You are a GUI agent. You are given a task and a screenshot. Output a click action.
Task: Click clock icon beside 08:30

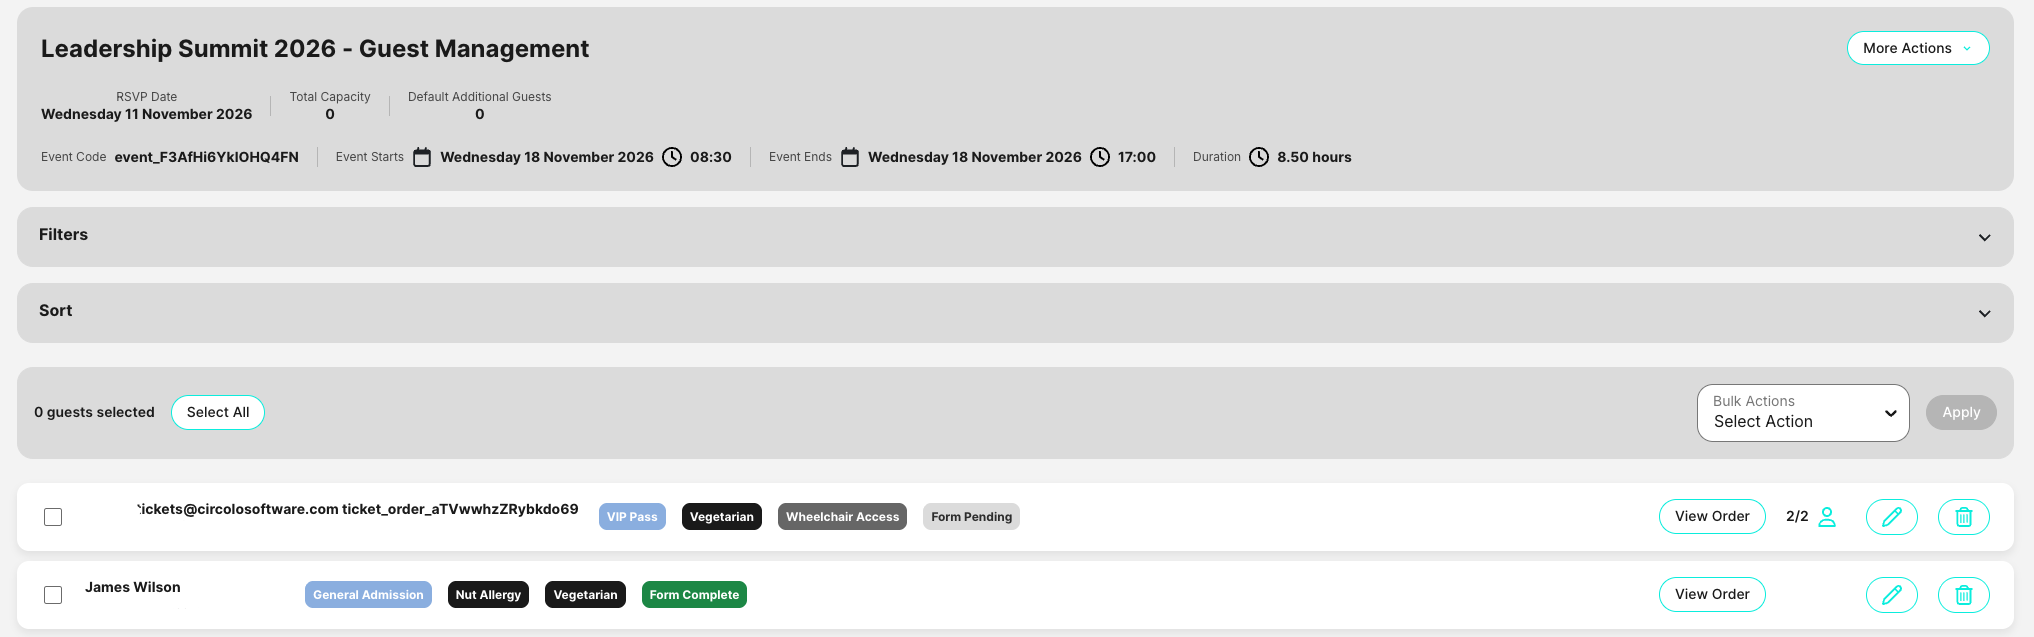click(672, 157)
